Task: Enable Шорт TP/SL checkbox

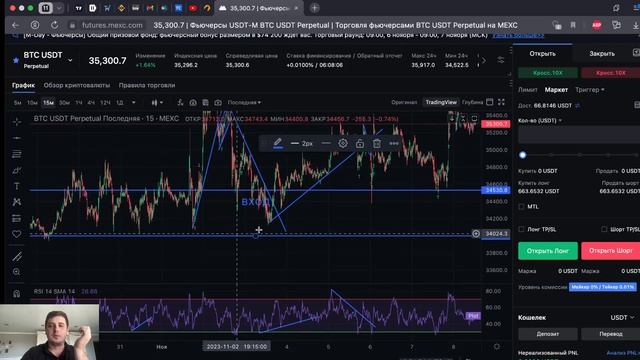Action: coord(604,229)
